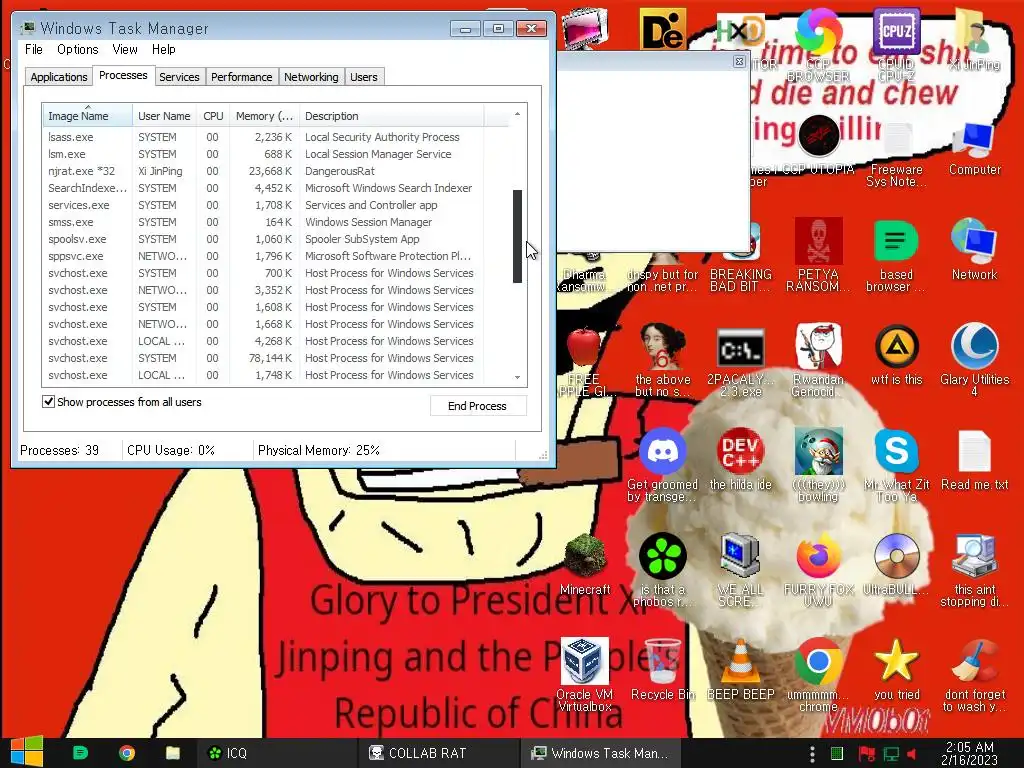Click the taskbar clock showing 2:05 AM
Screen dimensions: 1024x768
[x=970, y=753]
